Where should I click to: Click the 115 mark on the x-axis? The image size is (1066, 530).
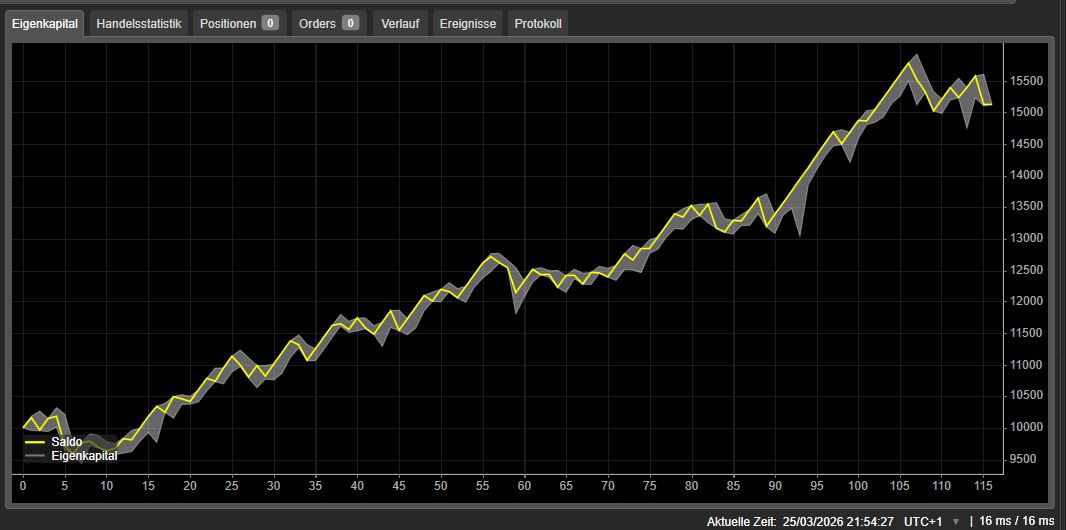[983, 486]
